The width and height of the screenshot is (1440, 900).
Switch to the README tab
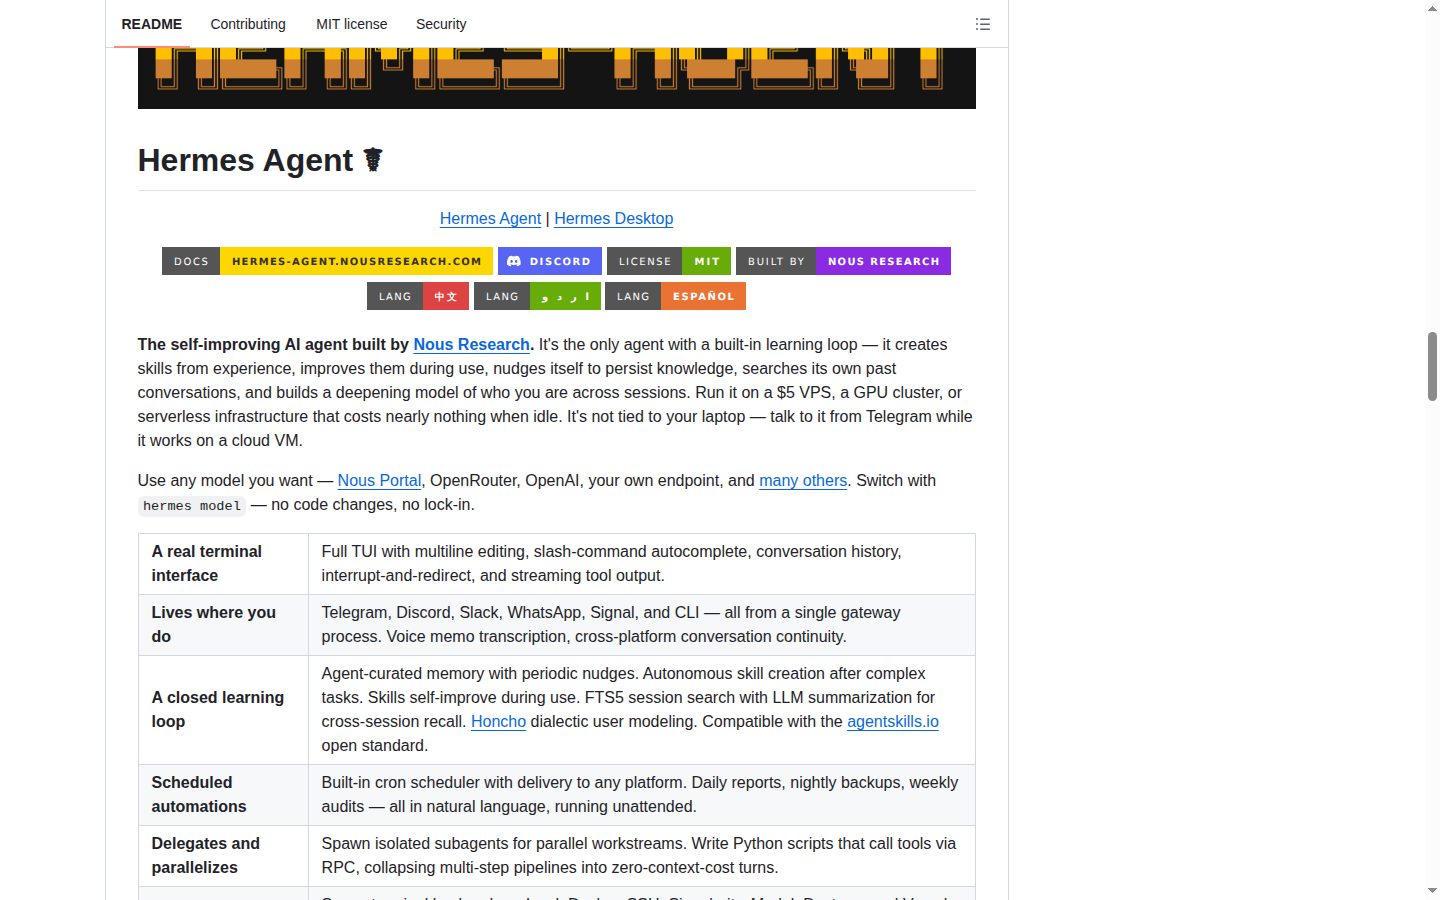pyautogui.click(x=152, y=24)
